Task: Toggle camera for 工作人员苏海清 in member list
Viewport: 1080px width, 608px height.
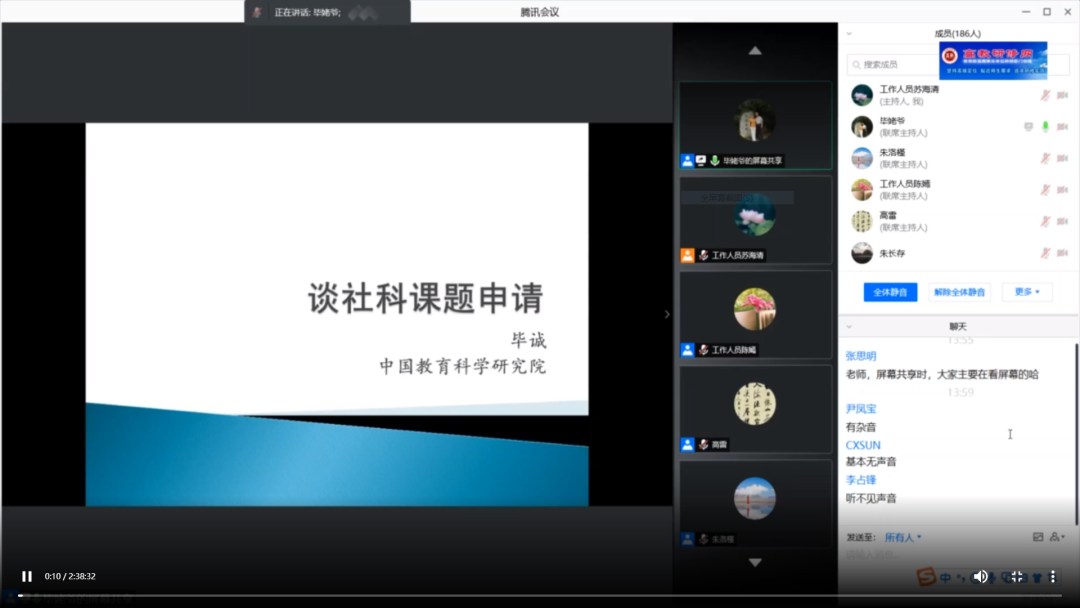Action: 1062,95
